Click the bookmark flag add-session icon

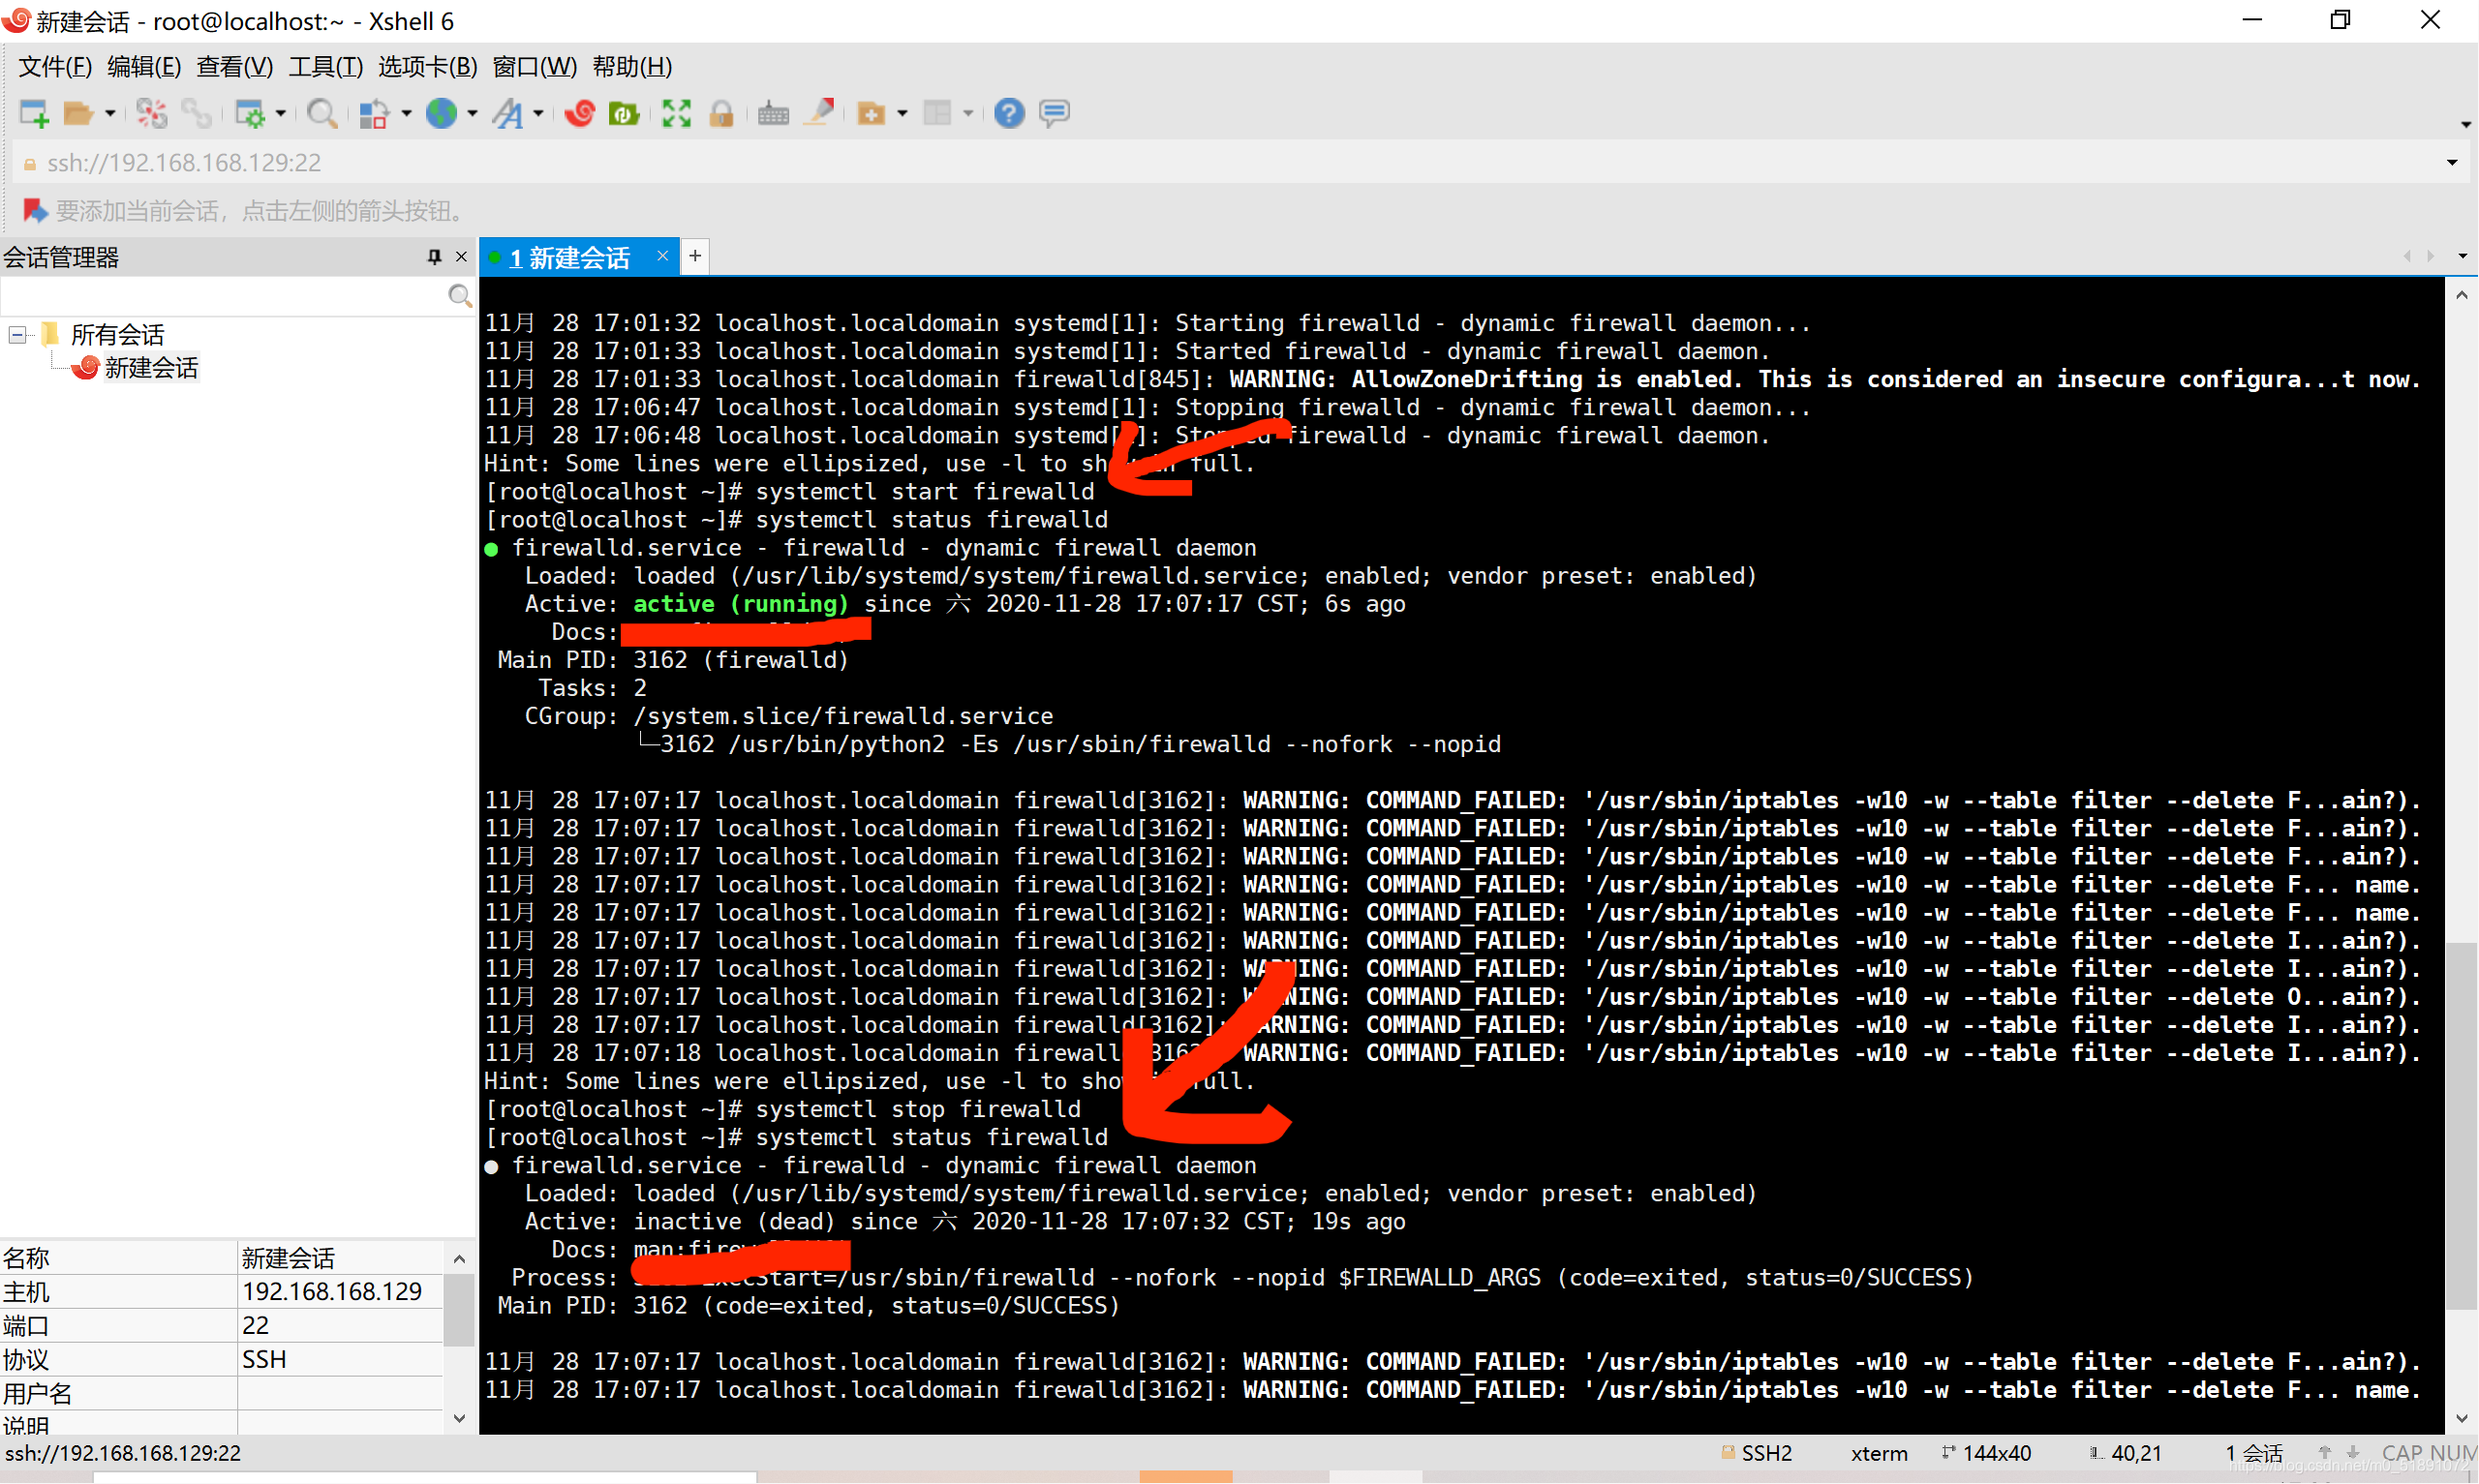(34, 211)
